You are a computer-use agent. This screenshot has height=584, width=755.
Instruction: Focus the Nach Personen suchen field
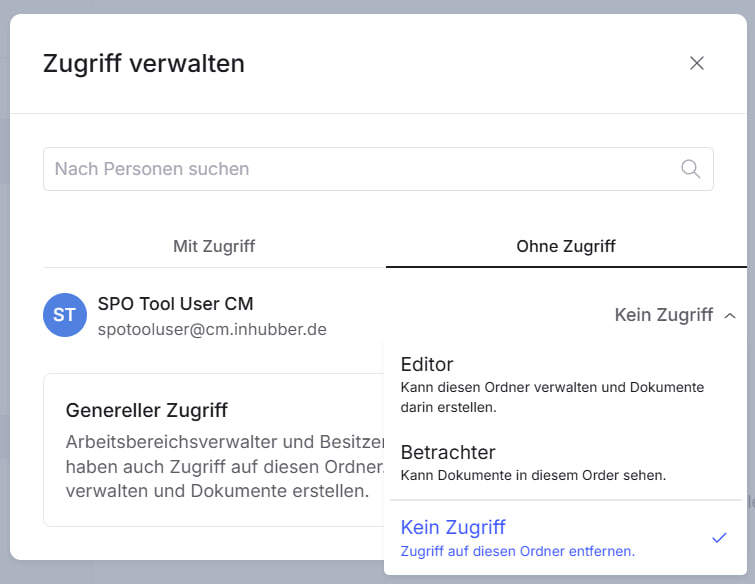pos(360,169)
